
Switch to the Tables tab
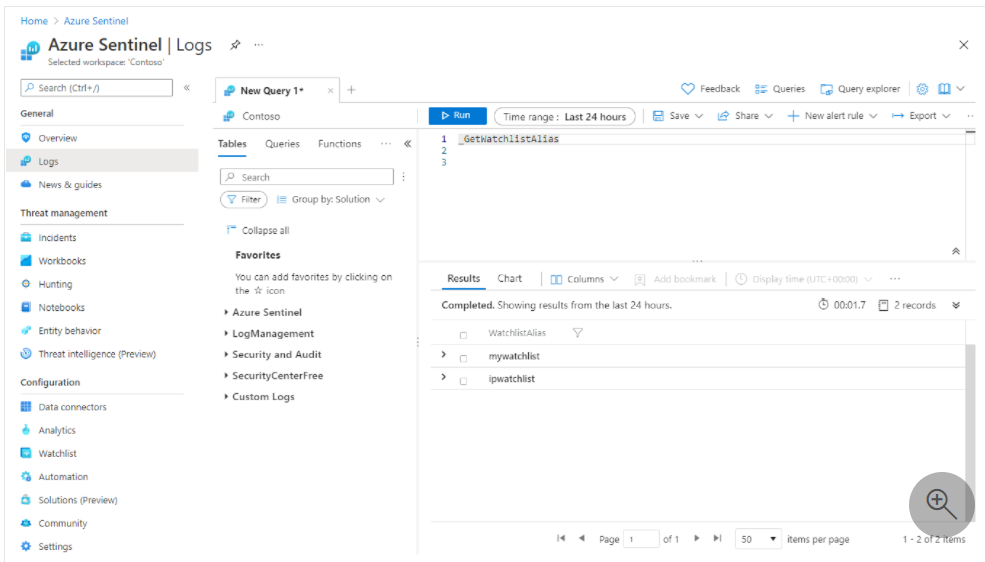pos(232,144)
